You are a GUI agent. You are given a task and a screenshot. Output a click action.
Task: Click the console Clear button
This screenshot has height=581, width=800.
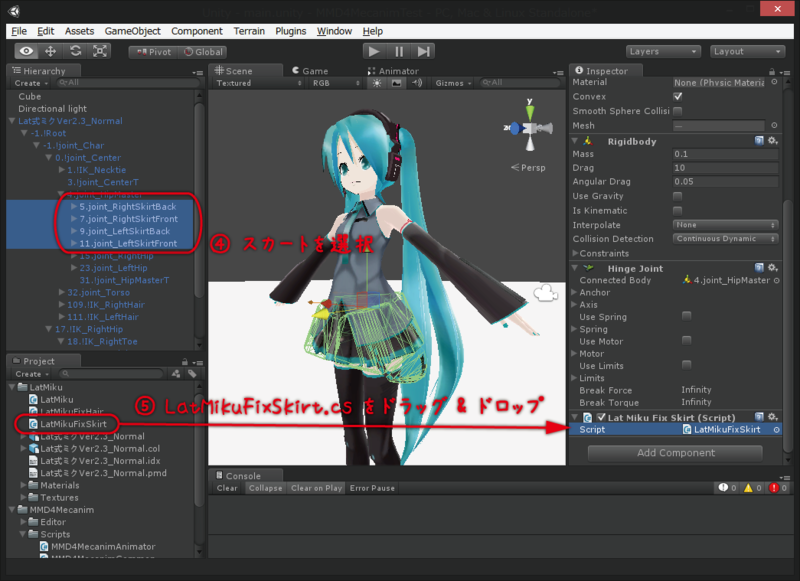point(227,488)
